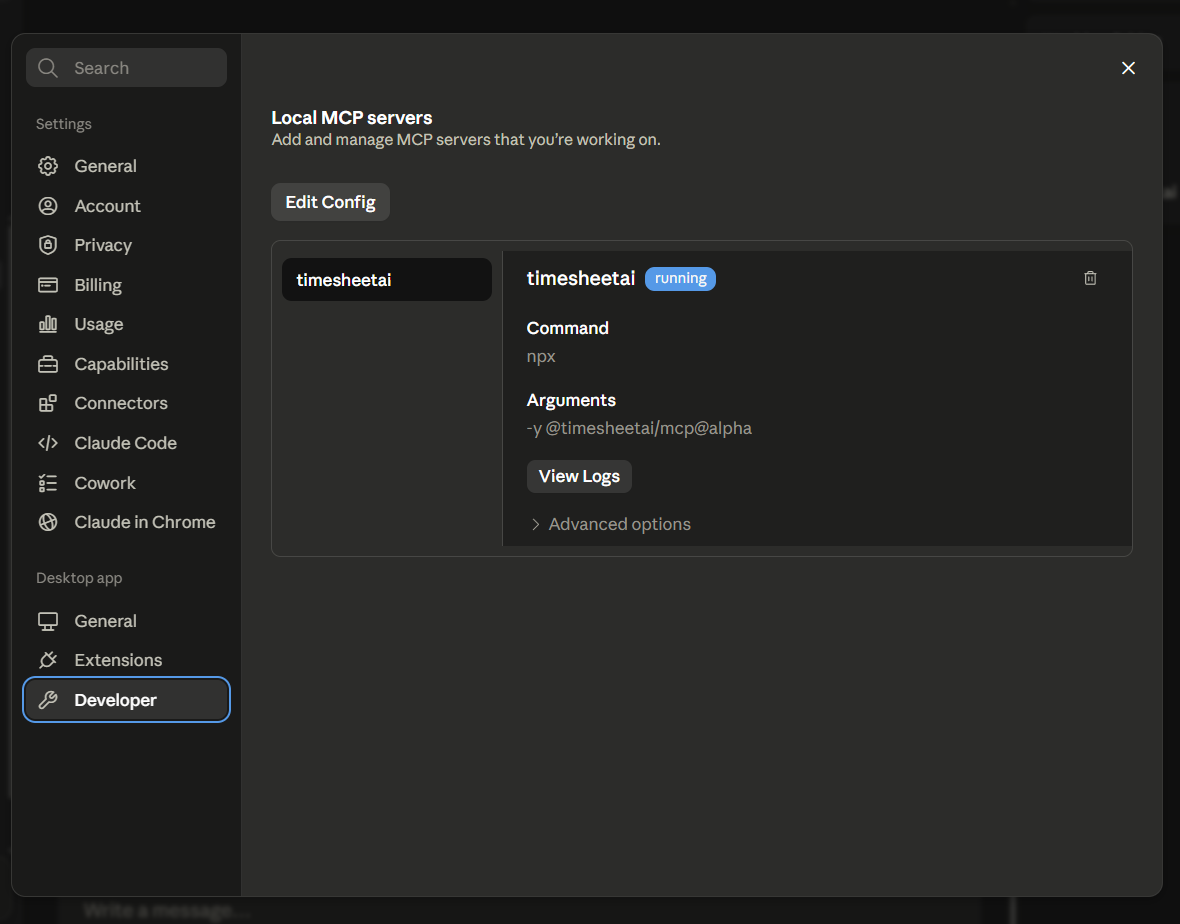The height and width of the screenshot is (924, 1180).
Task: Select Capabilities in the sidebar
Action: tap(126, 364)
